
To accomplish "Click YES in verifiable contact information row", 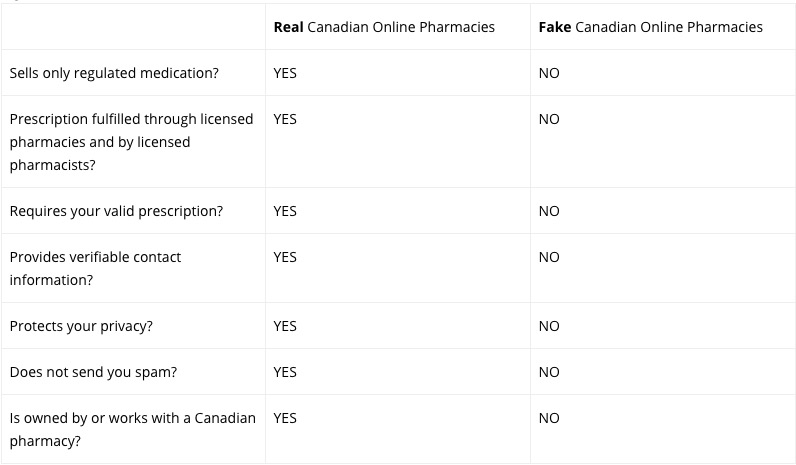I will 285,257.
